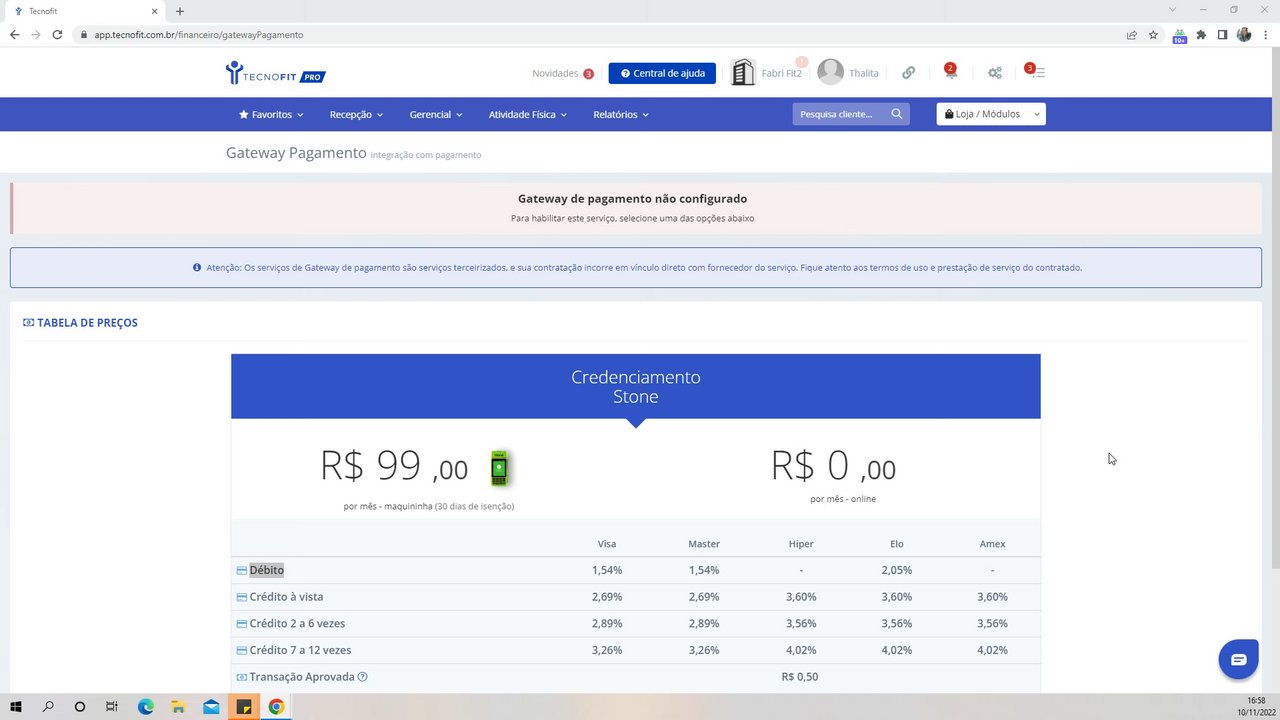Toggle Chrome side panel
The width and height of the screenshot is (1280, 720).
[1222, 34]
